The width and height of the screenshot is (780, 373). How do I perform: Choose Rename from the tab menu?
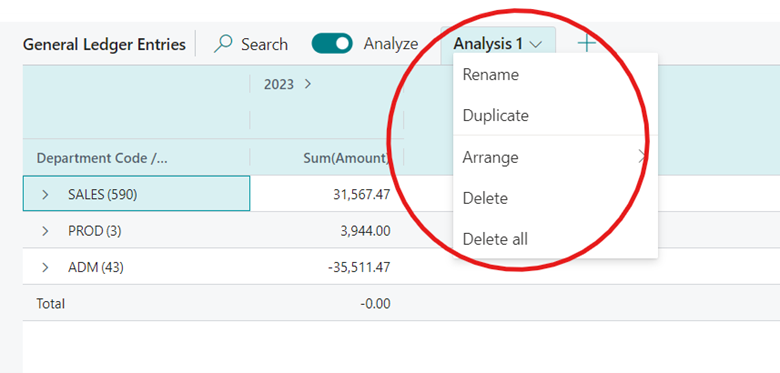point(555,75)
